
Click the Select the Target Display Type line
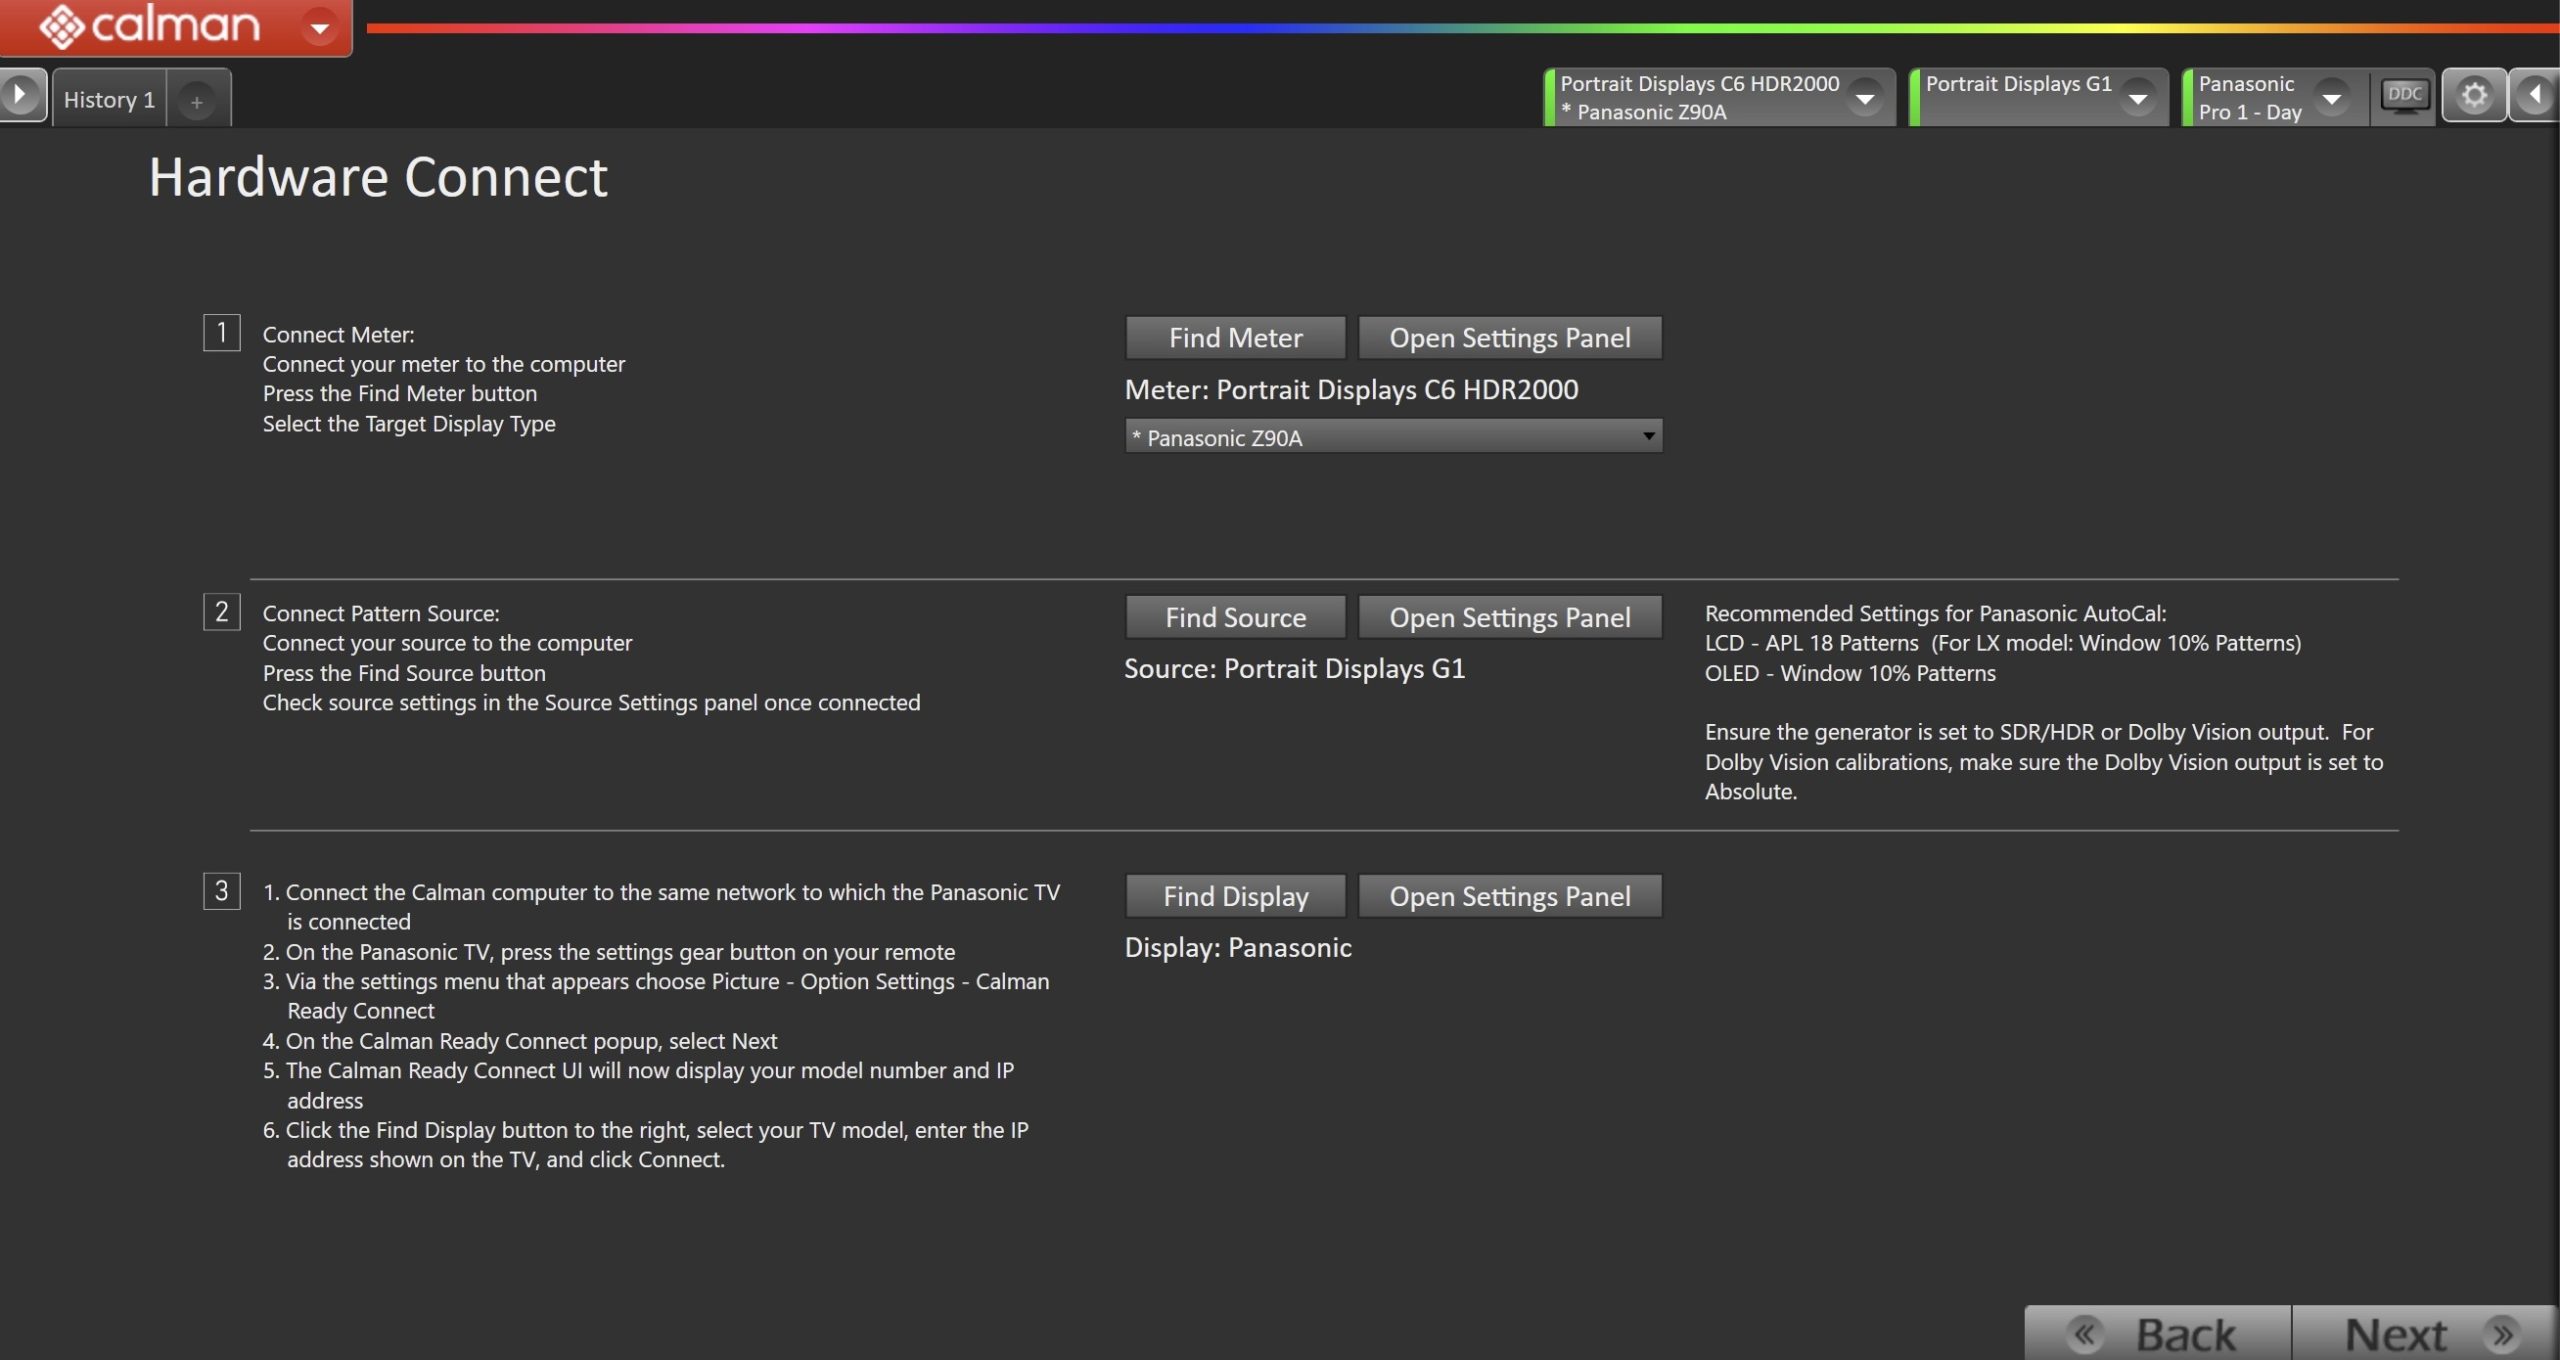click(409, 424)
